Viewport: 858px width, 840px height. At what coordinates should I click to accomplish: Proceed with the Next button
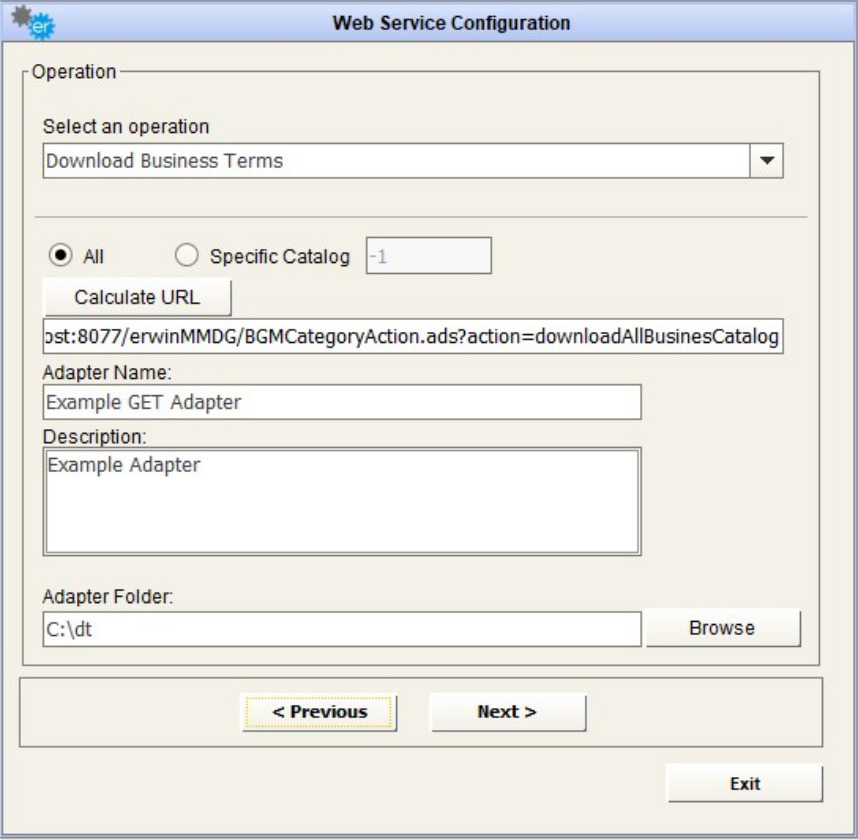[507, 712]
